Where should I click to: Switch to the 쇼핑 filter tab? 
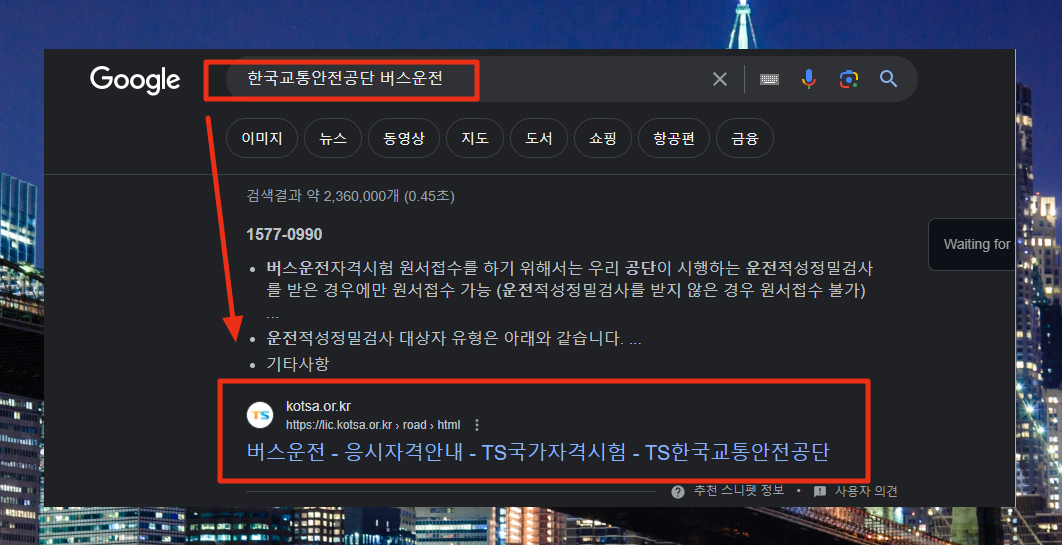[x=603, y=138]
